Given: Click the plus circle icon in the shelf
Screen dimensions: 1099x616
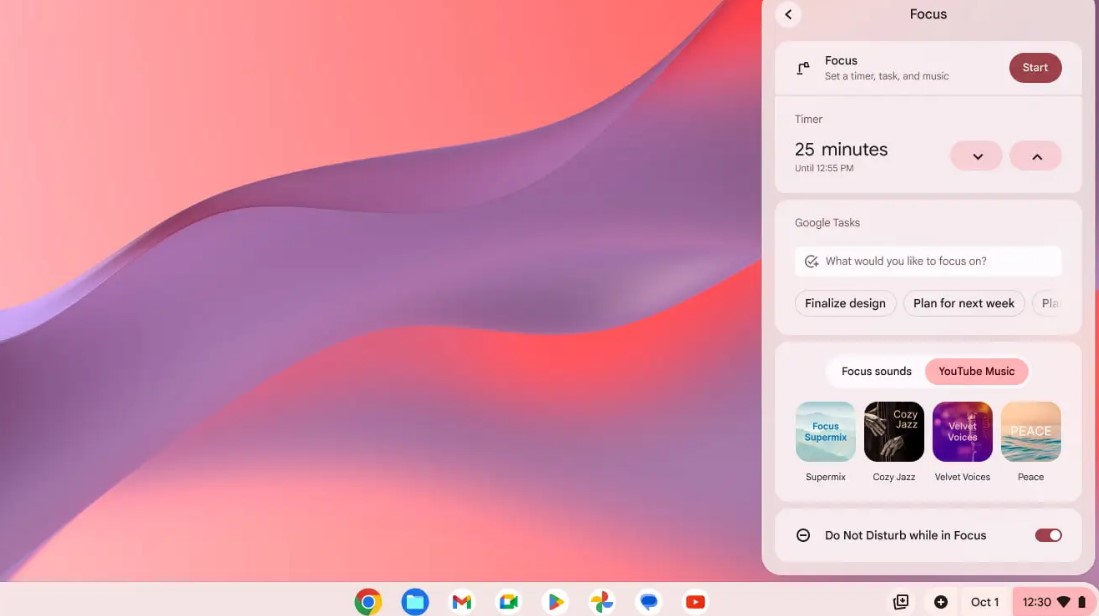Looking at the screenshot, I should (x=941, y=602).
